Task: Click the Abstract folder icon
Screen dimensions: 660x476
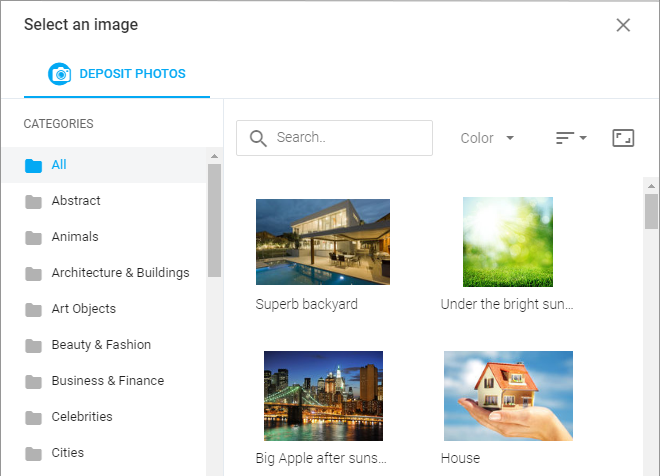Action: pos(33,202)
